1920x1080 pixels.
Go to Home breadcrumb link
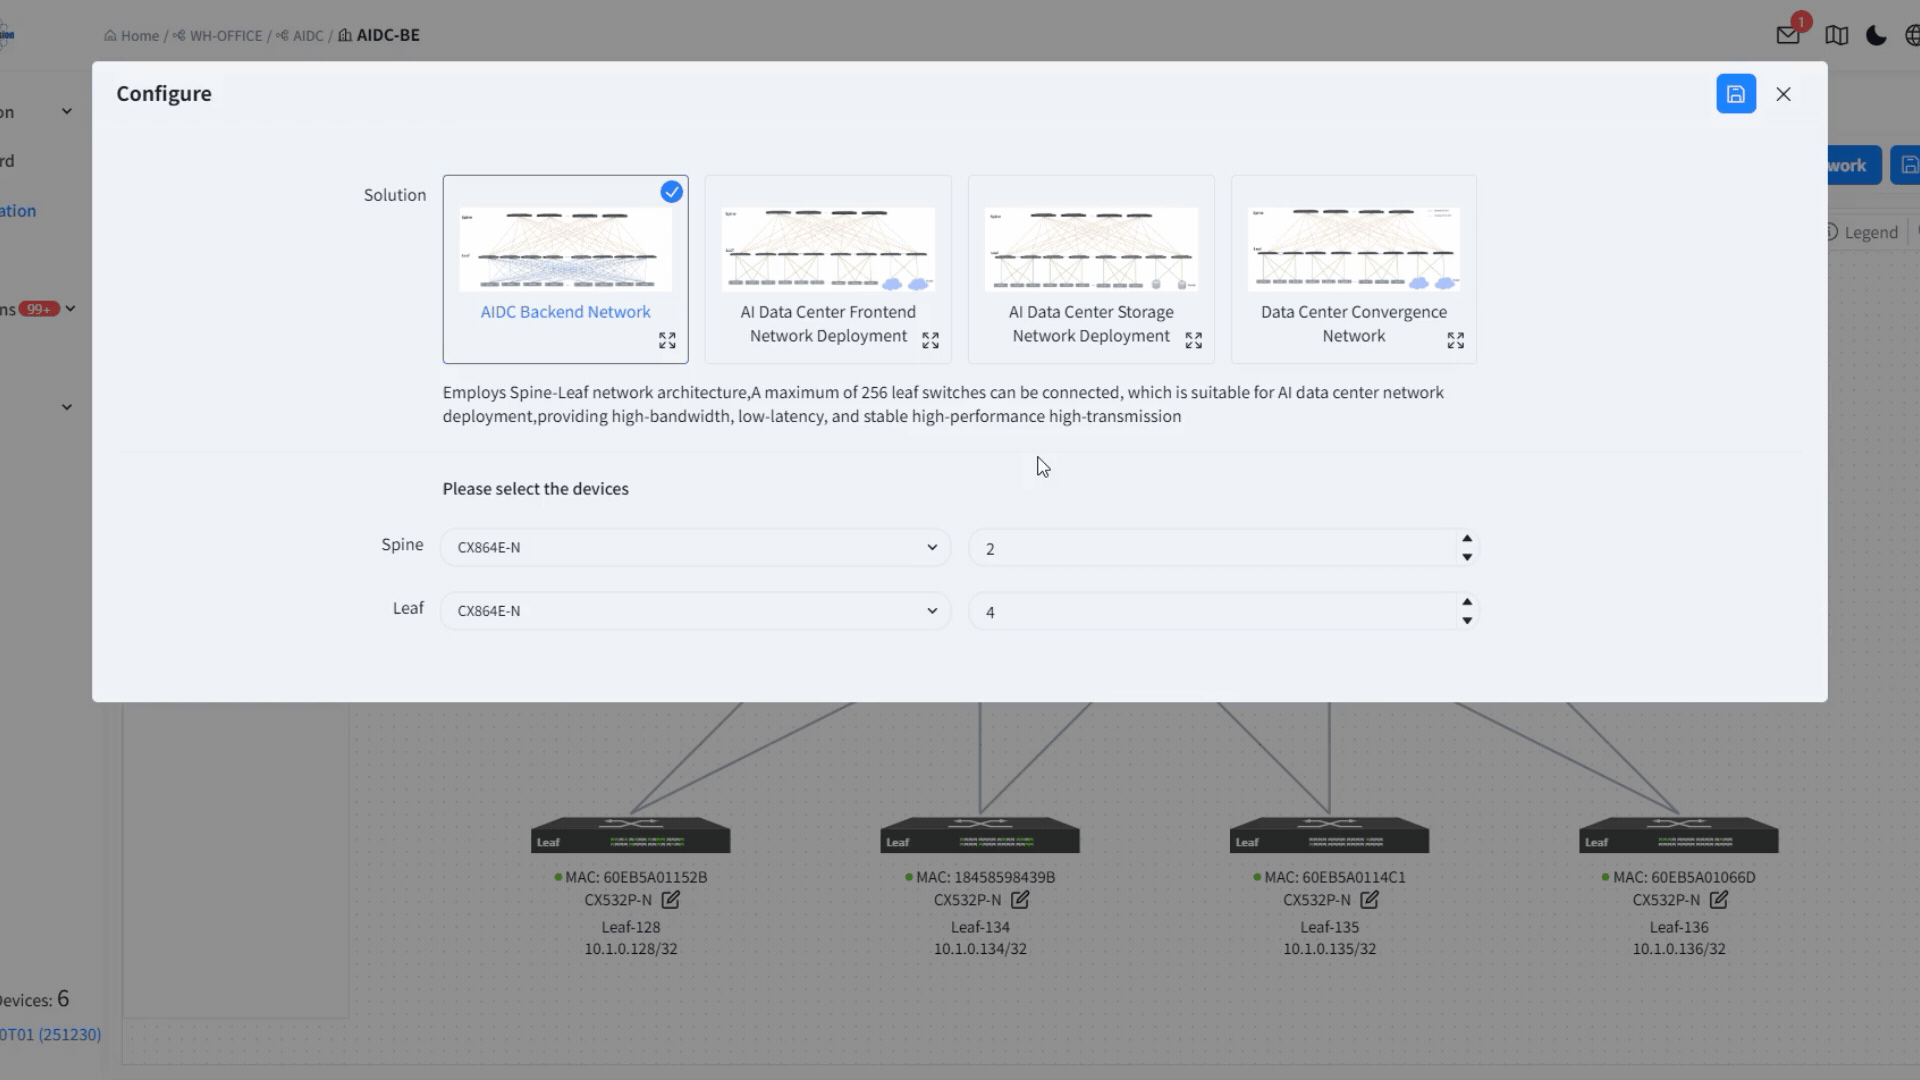[139, 36]
